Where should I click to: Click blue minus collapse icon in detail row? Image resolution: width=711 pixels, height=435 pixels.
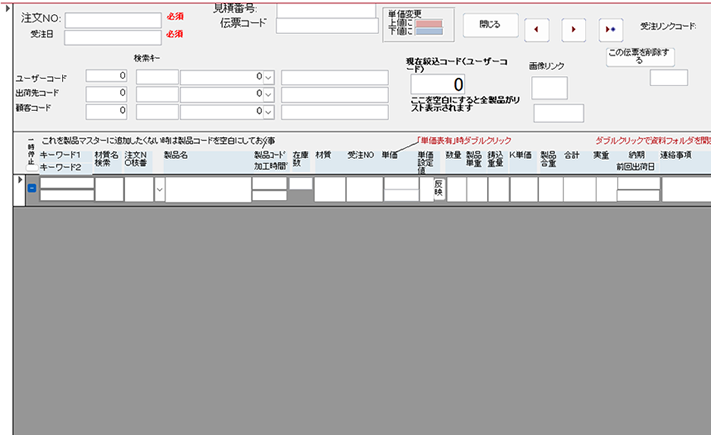pyautogui.click(x=32, y=188)
